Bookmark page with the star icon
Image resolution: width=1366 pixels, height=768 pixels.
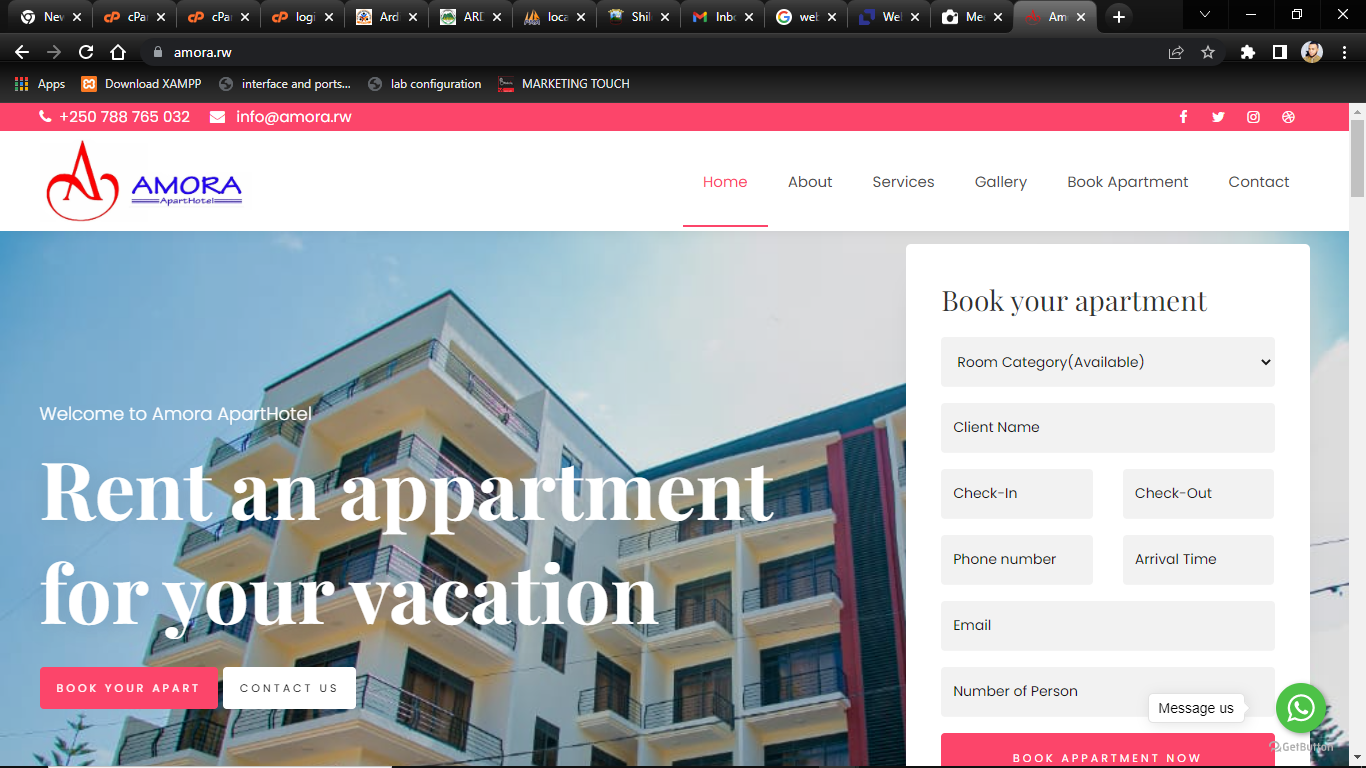click(x=1208, y=52)
